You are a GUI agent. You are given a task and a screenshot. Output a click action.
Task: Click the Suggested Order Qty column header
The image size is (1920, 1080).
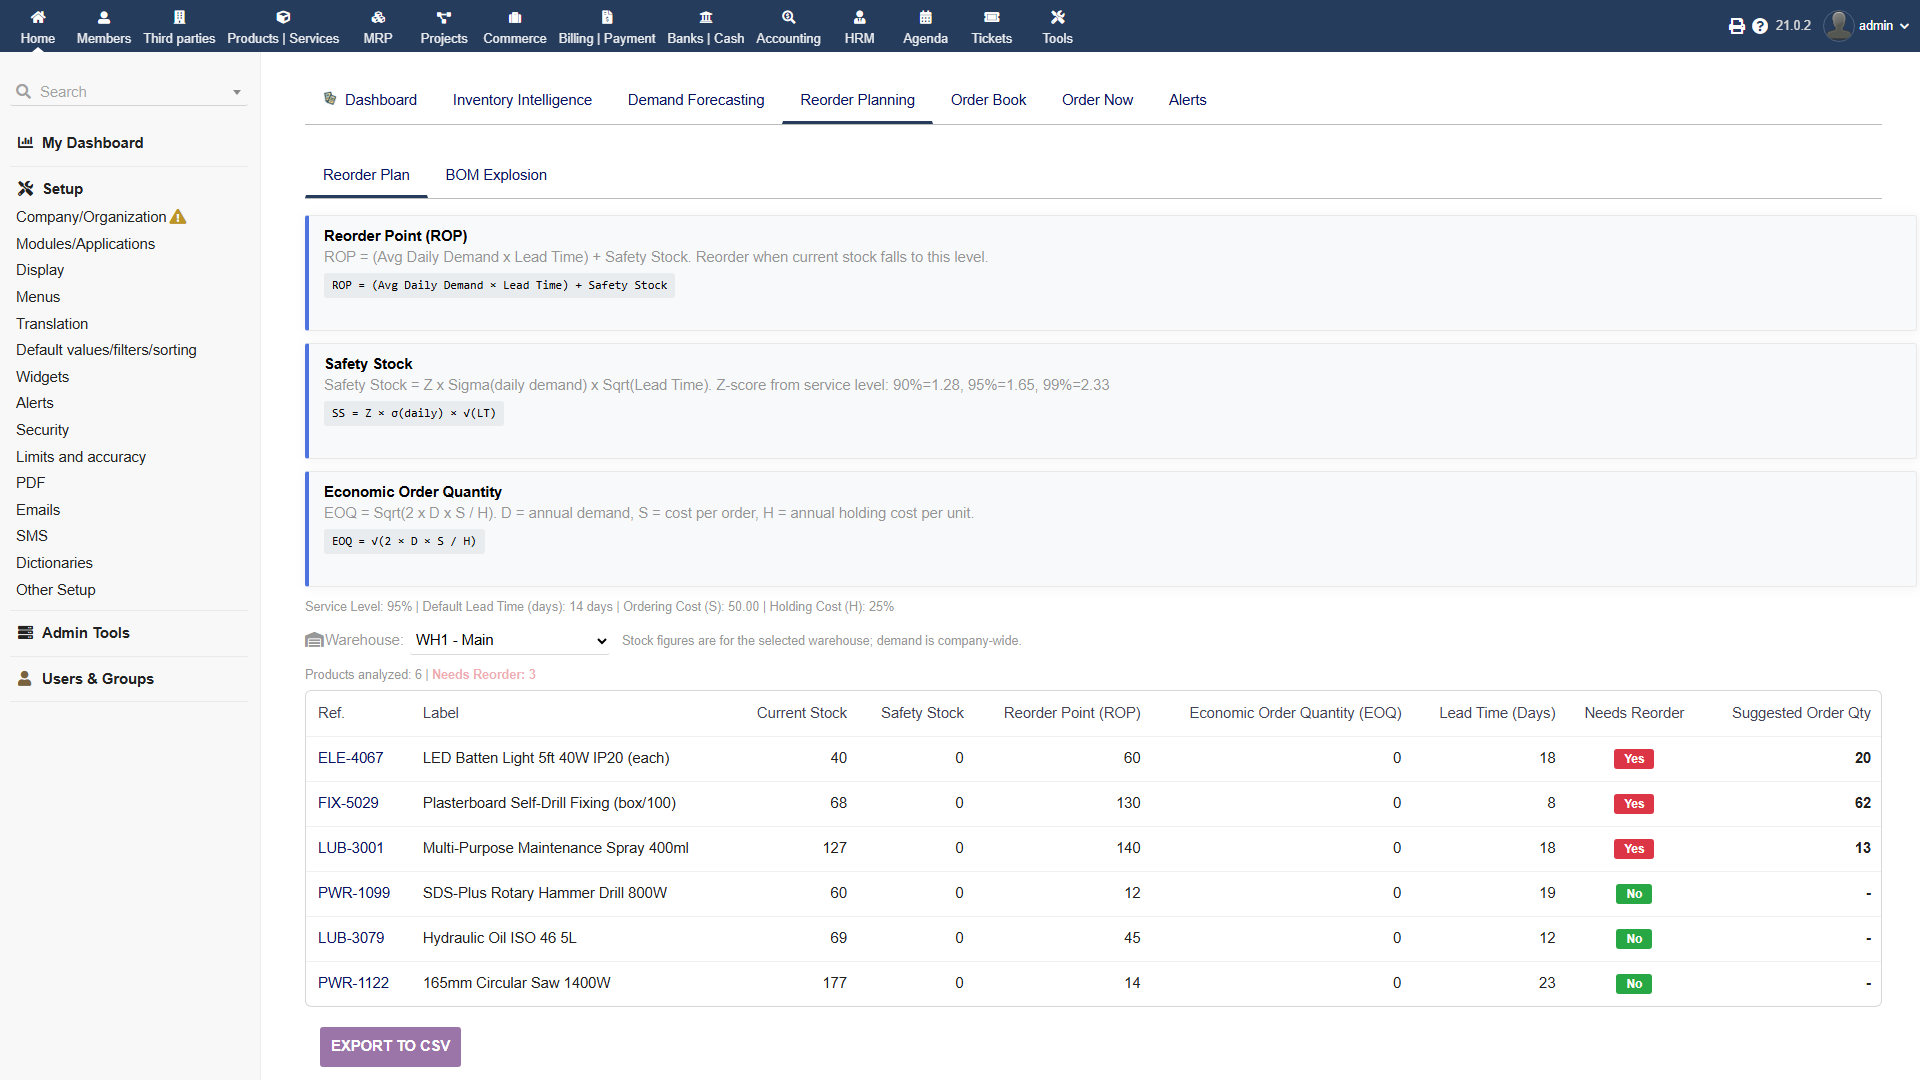pos(1801,713)
